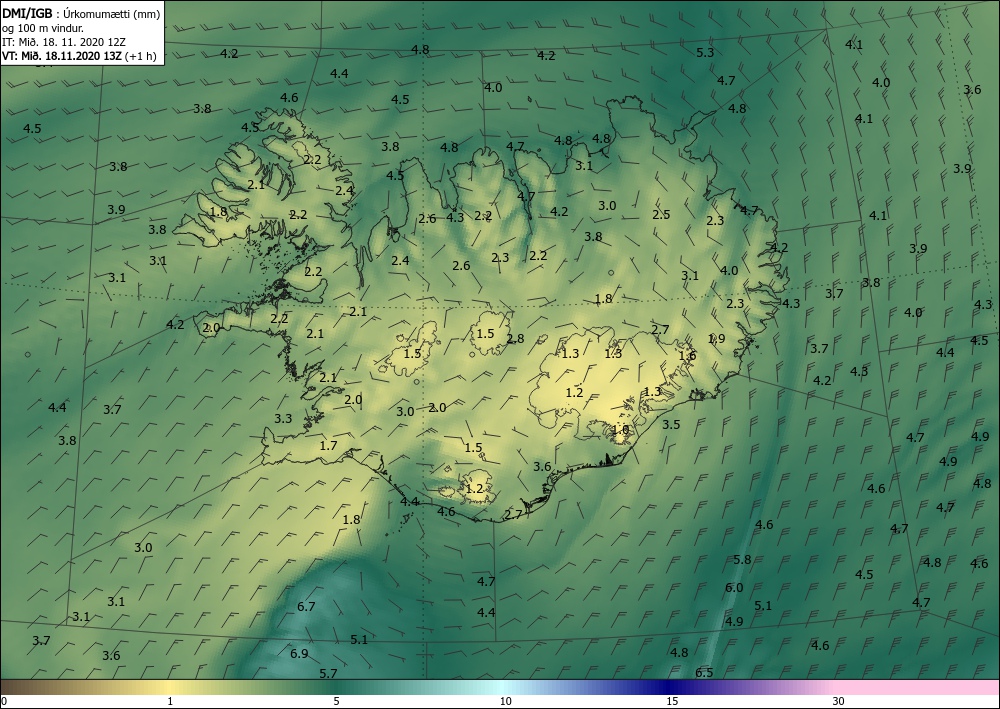Click the 1.6 value on the map
The width and height of the screenshot is (1000, 709).
tap(687, 356)
